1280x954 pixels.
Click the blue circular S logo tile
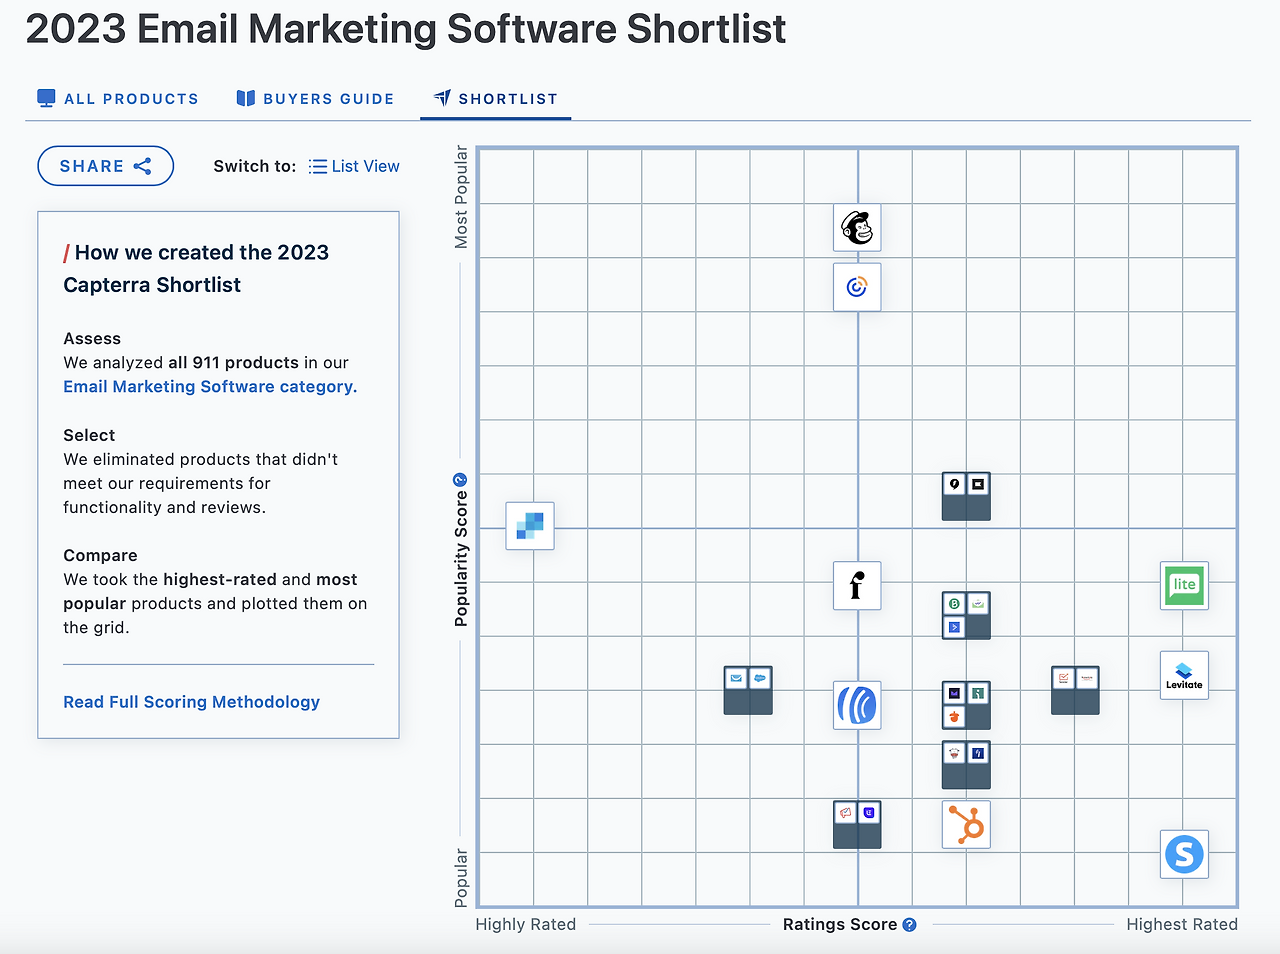coord(1184,854)
